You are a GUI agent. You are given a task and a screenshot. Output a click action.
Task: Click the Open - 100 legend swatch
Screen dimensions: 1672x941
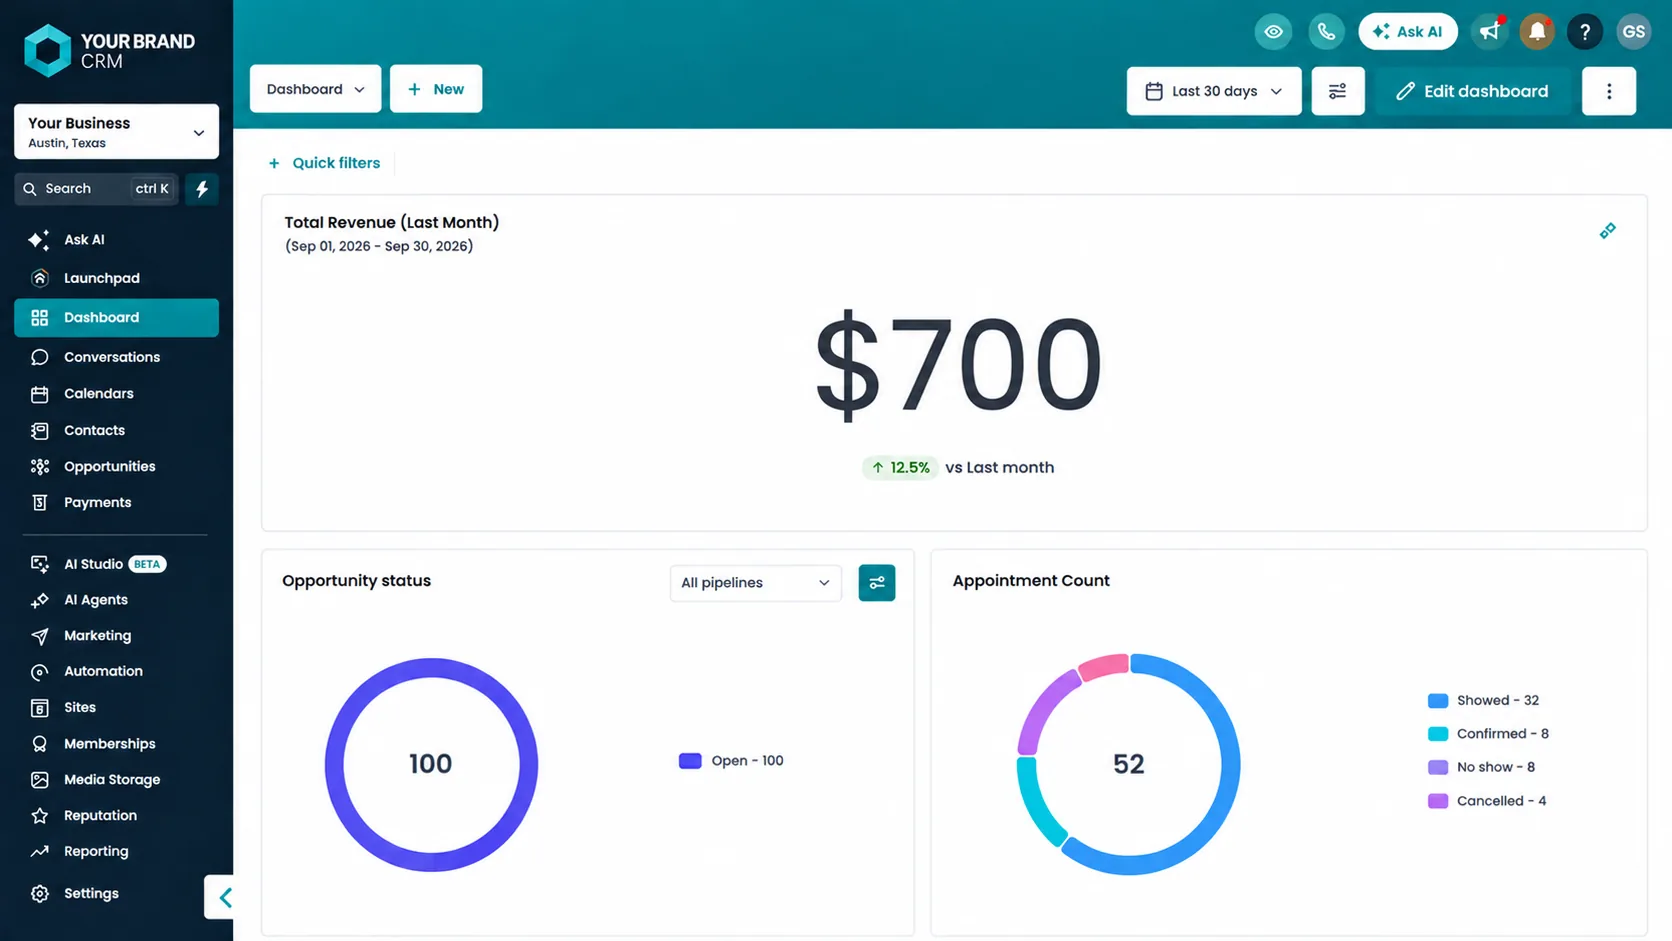(x=690, y=761)
